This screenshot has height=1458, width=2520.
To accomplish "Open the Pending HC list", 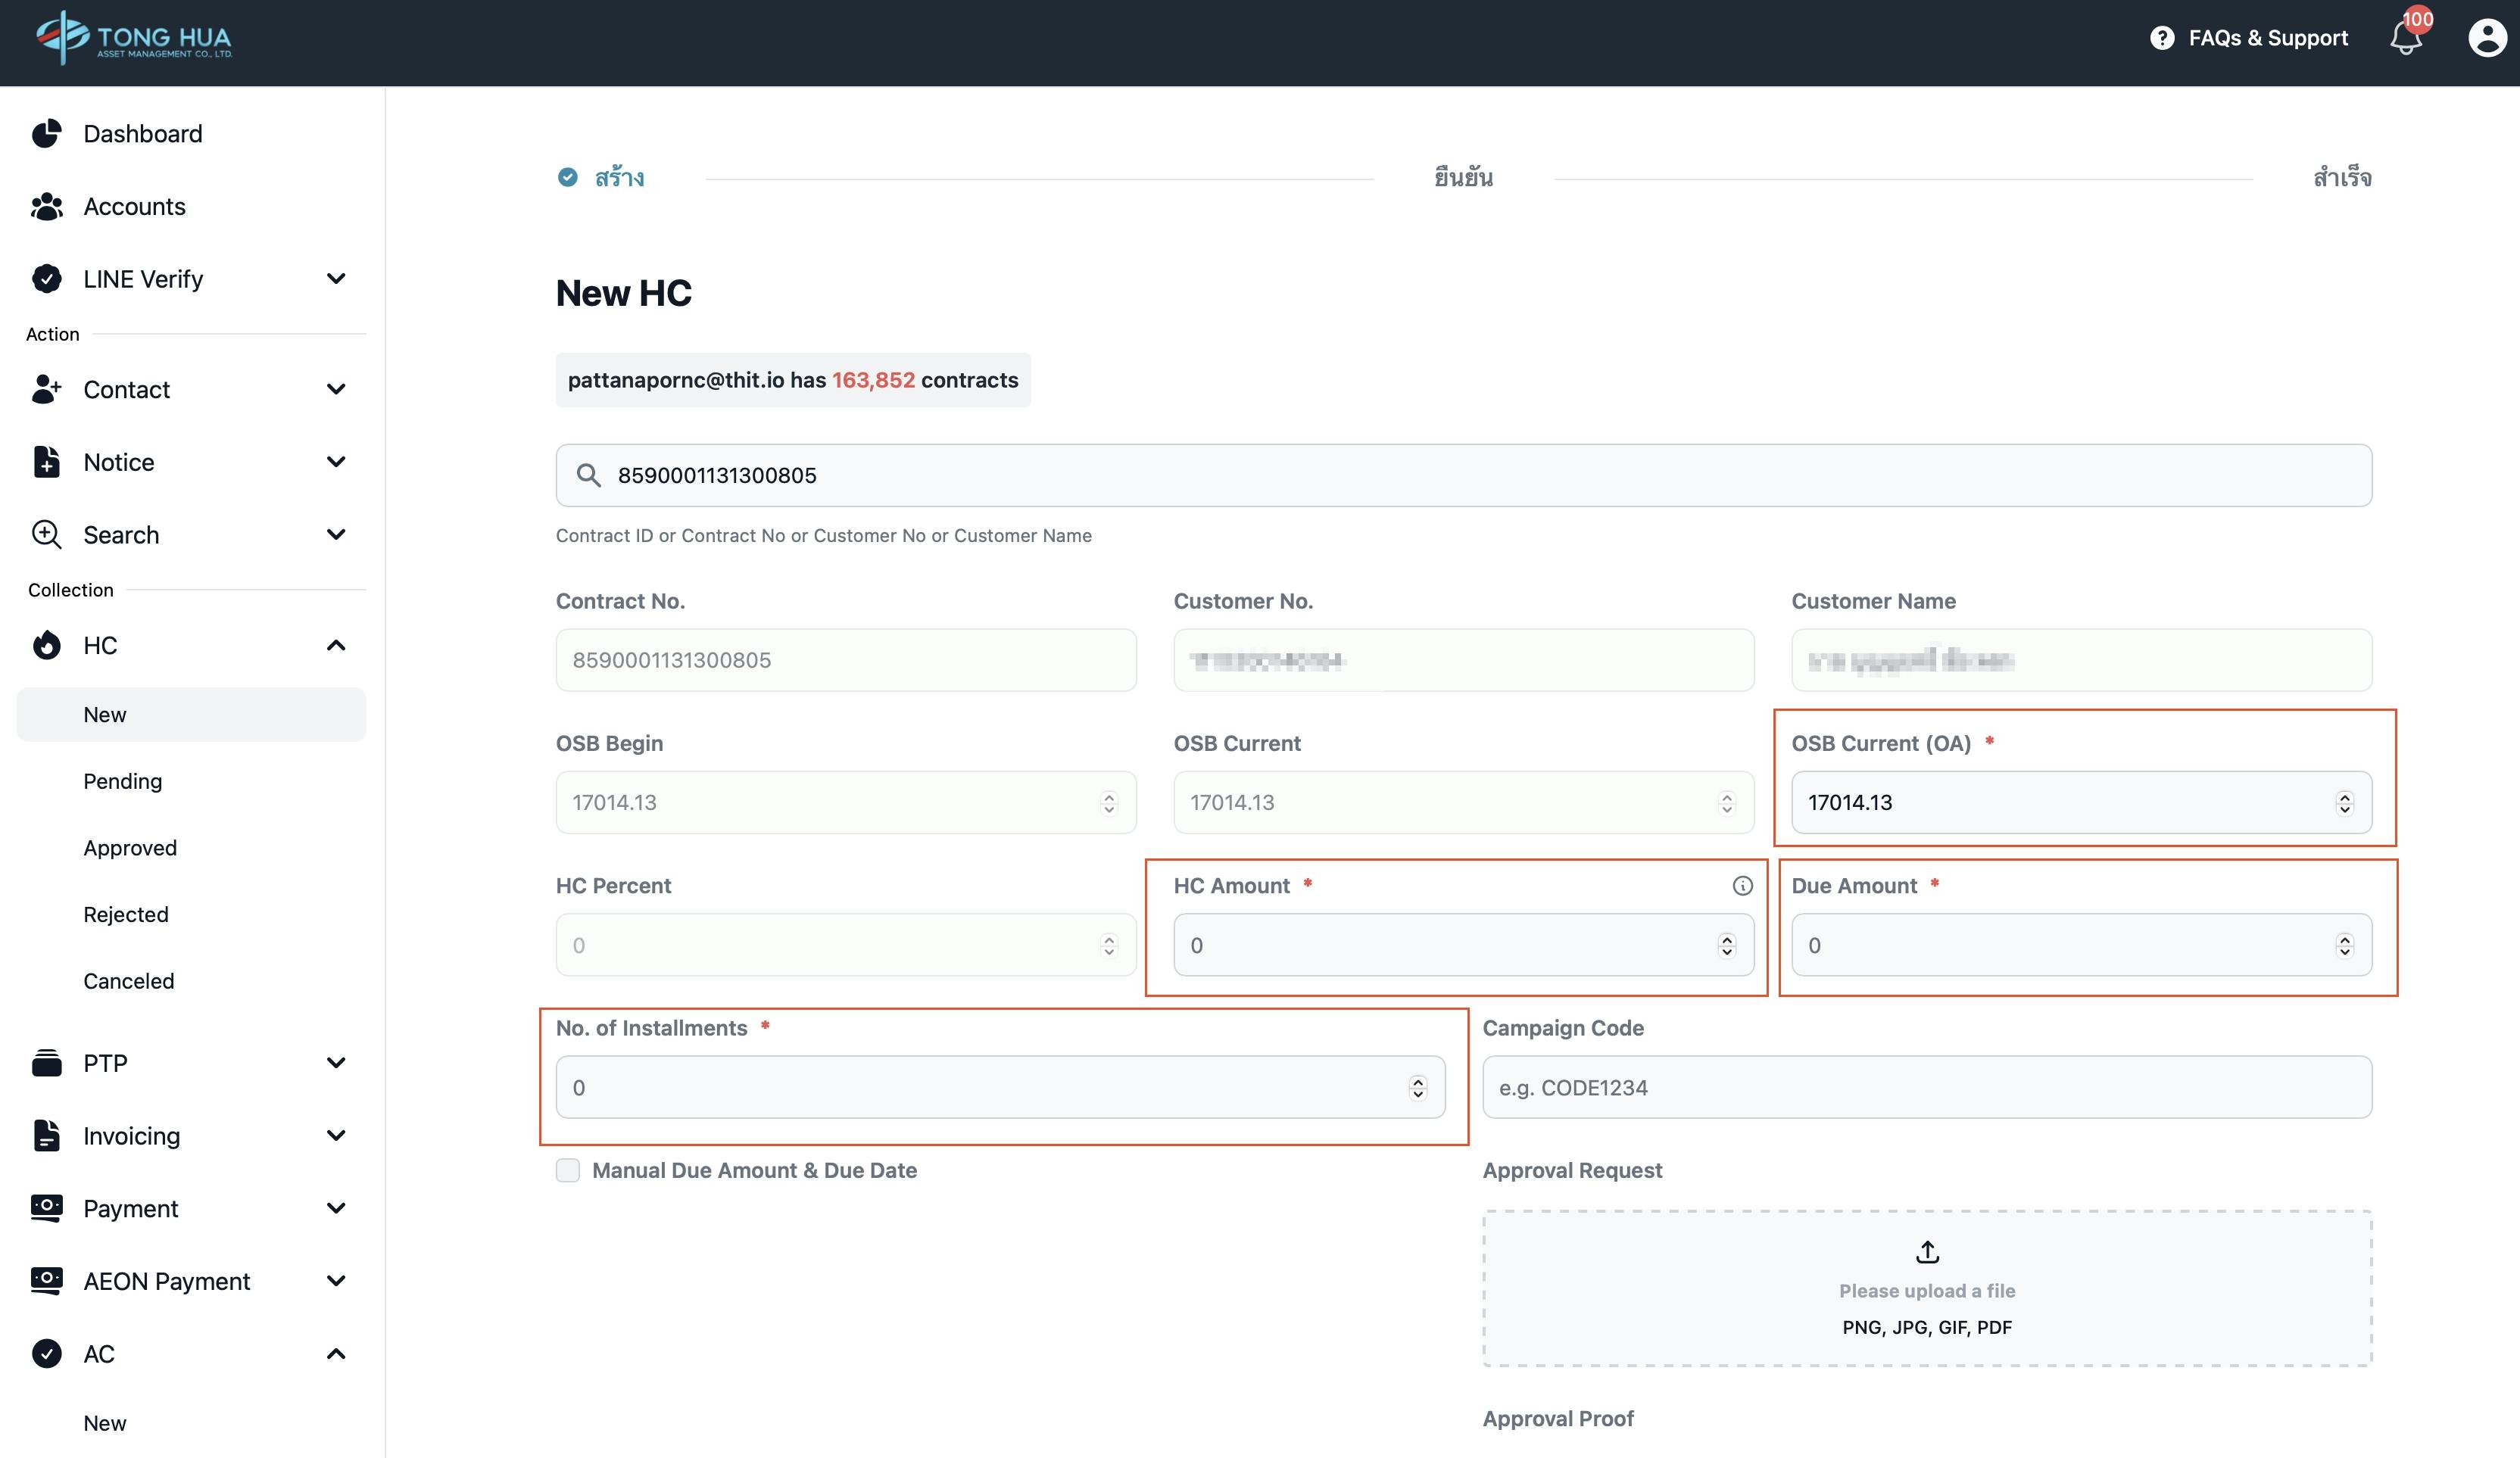I will click(122, 781).
